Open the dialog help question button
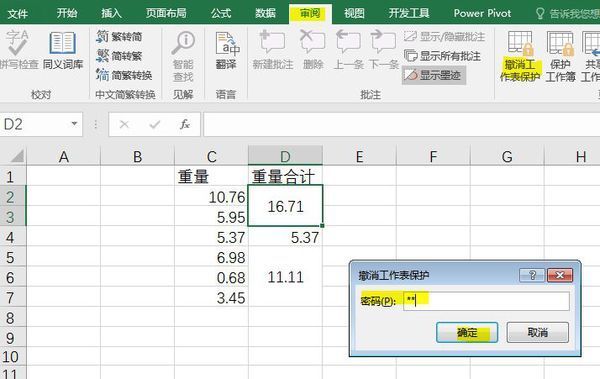The height and width of the screenshot is (379, 600). pyautogui.click(x=532, y=275)
